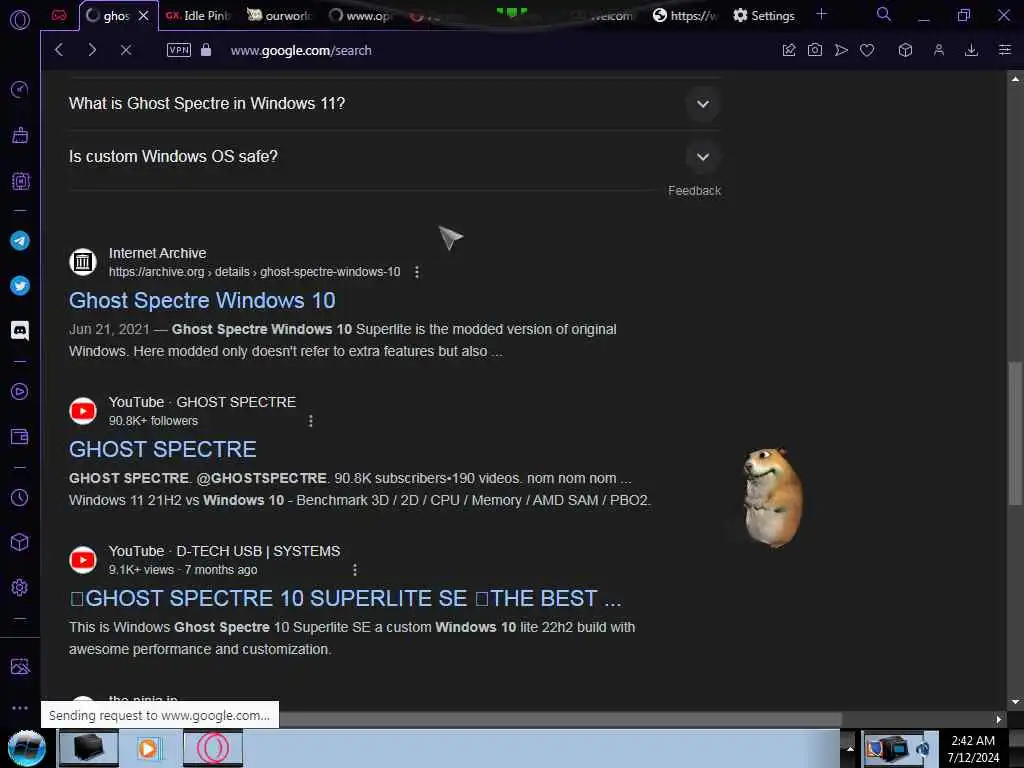Stop loading the page
The height and width of the screenshot is (768, 1024).
126,50
